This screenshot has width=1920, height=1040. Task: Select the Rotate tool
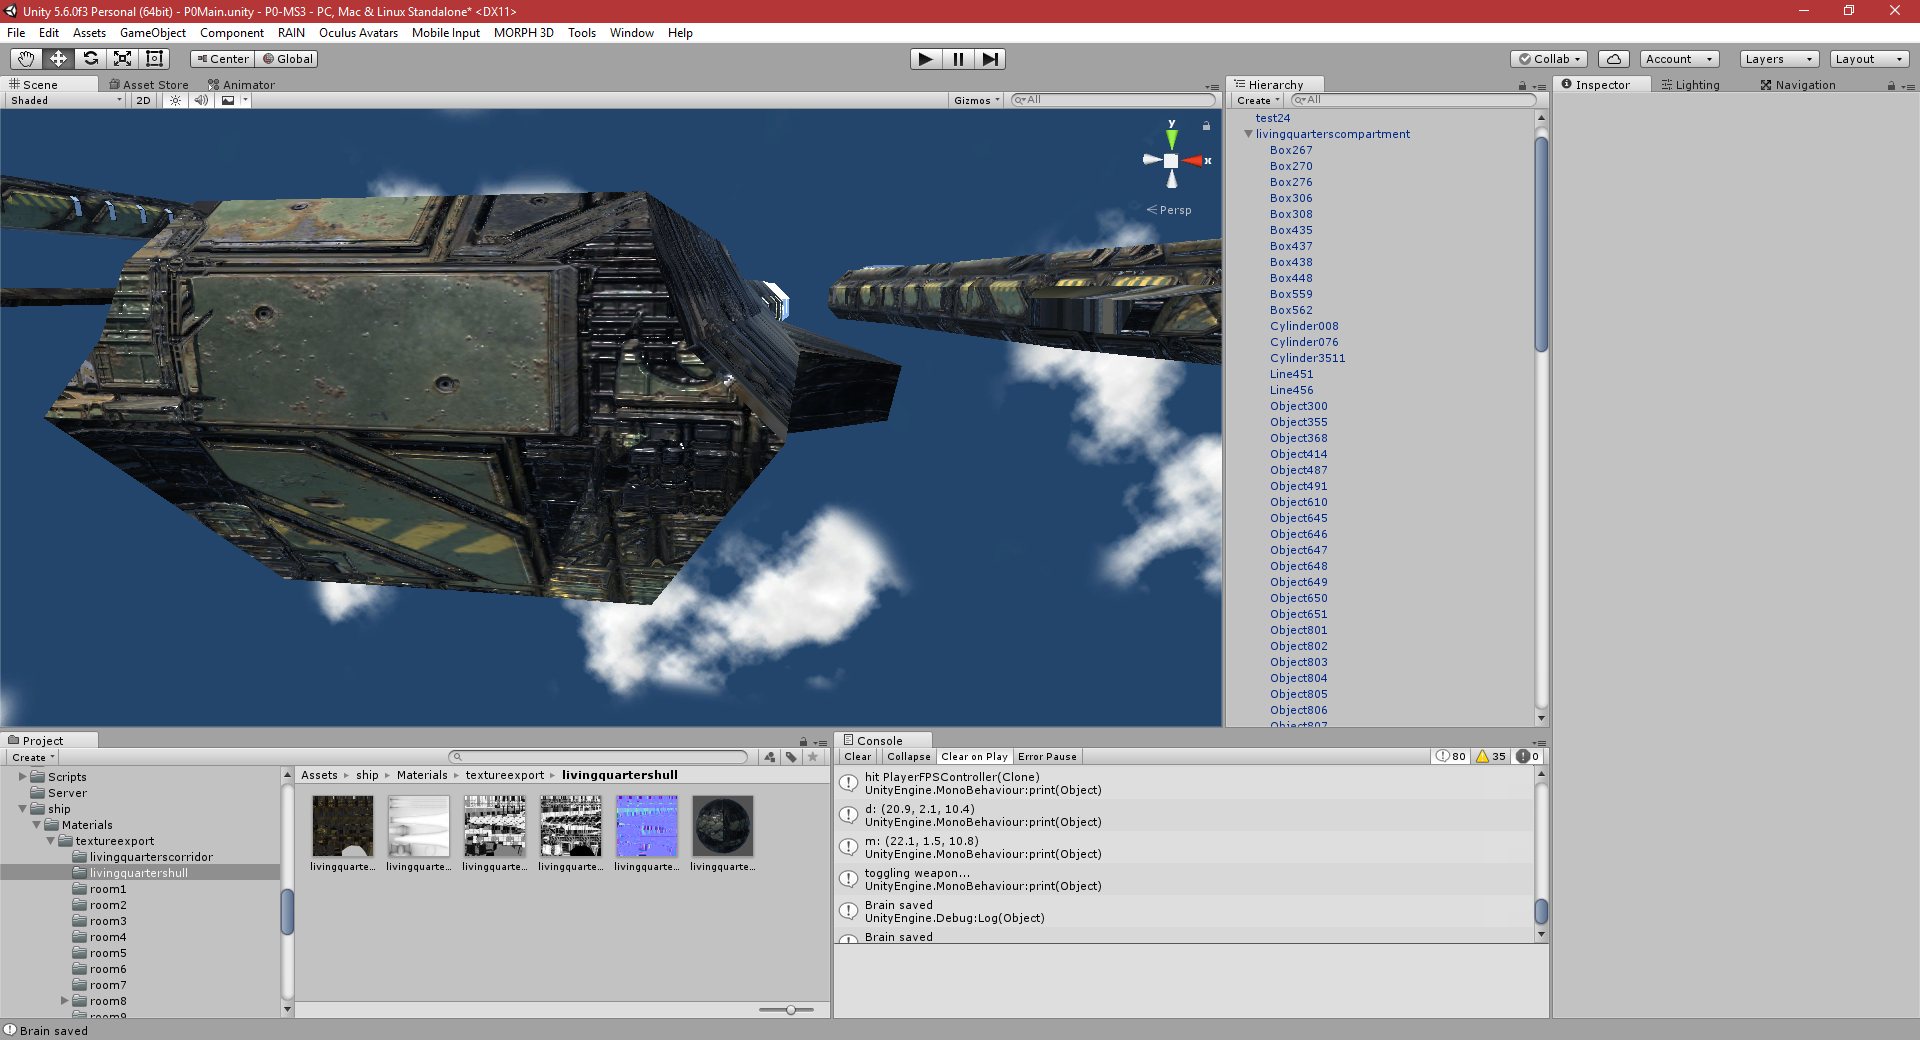click(91, 59)
